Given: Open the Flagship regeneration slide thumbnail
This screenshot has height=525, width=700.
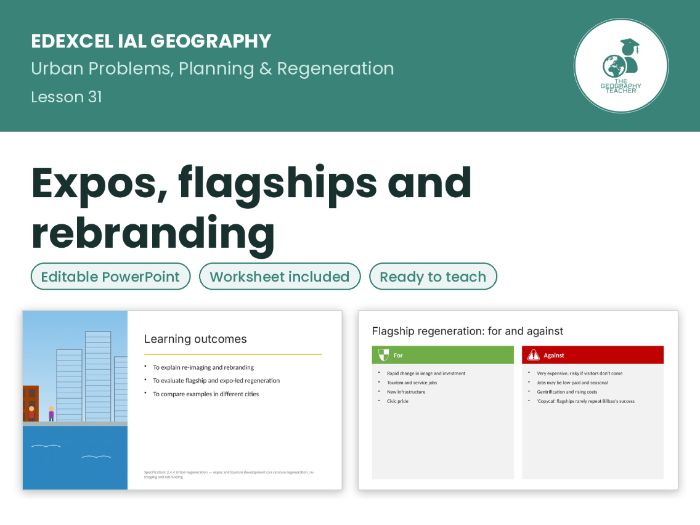Looking at the screenshot, I should [518, 400].
